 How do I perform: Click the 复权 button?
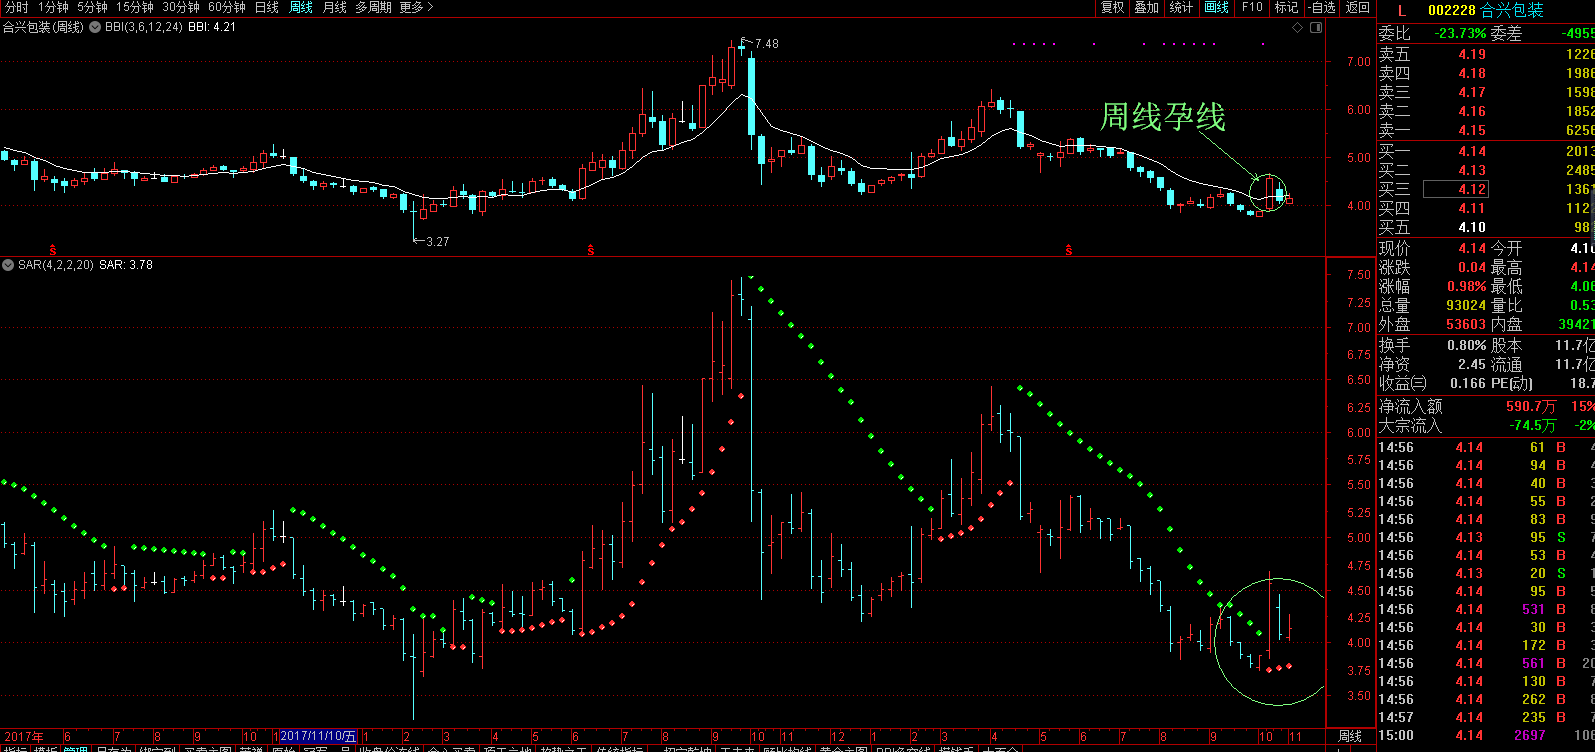1112,7
